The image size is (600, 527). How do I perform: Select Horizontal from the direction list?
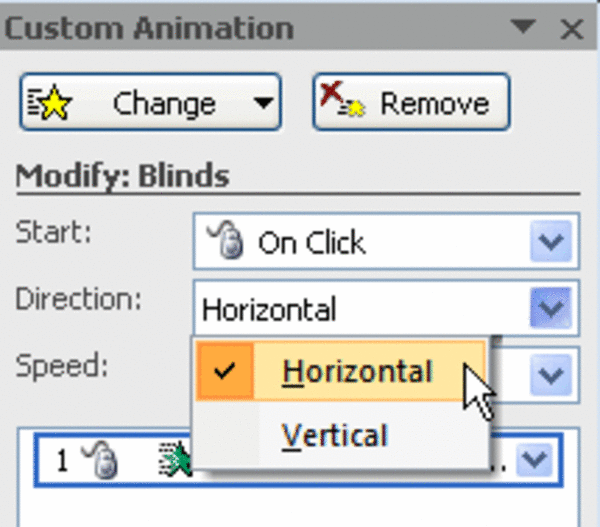point(357,371)
